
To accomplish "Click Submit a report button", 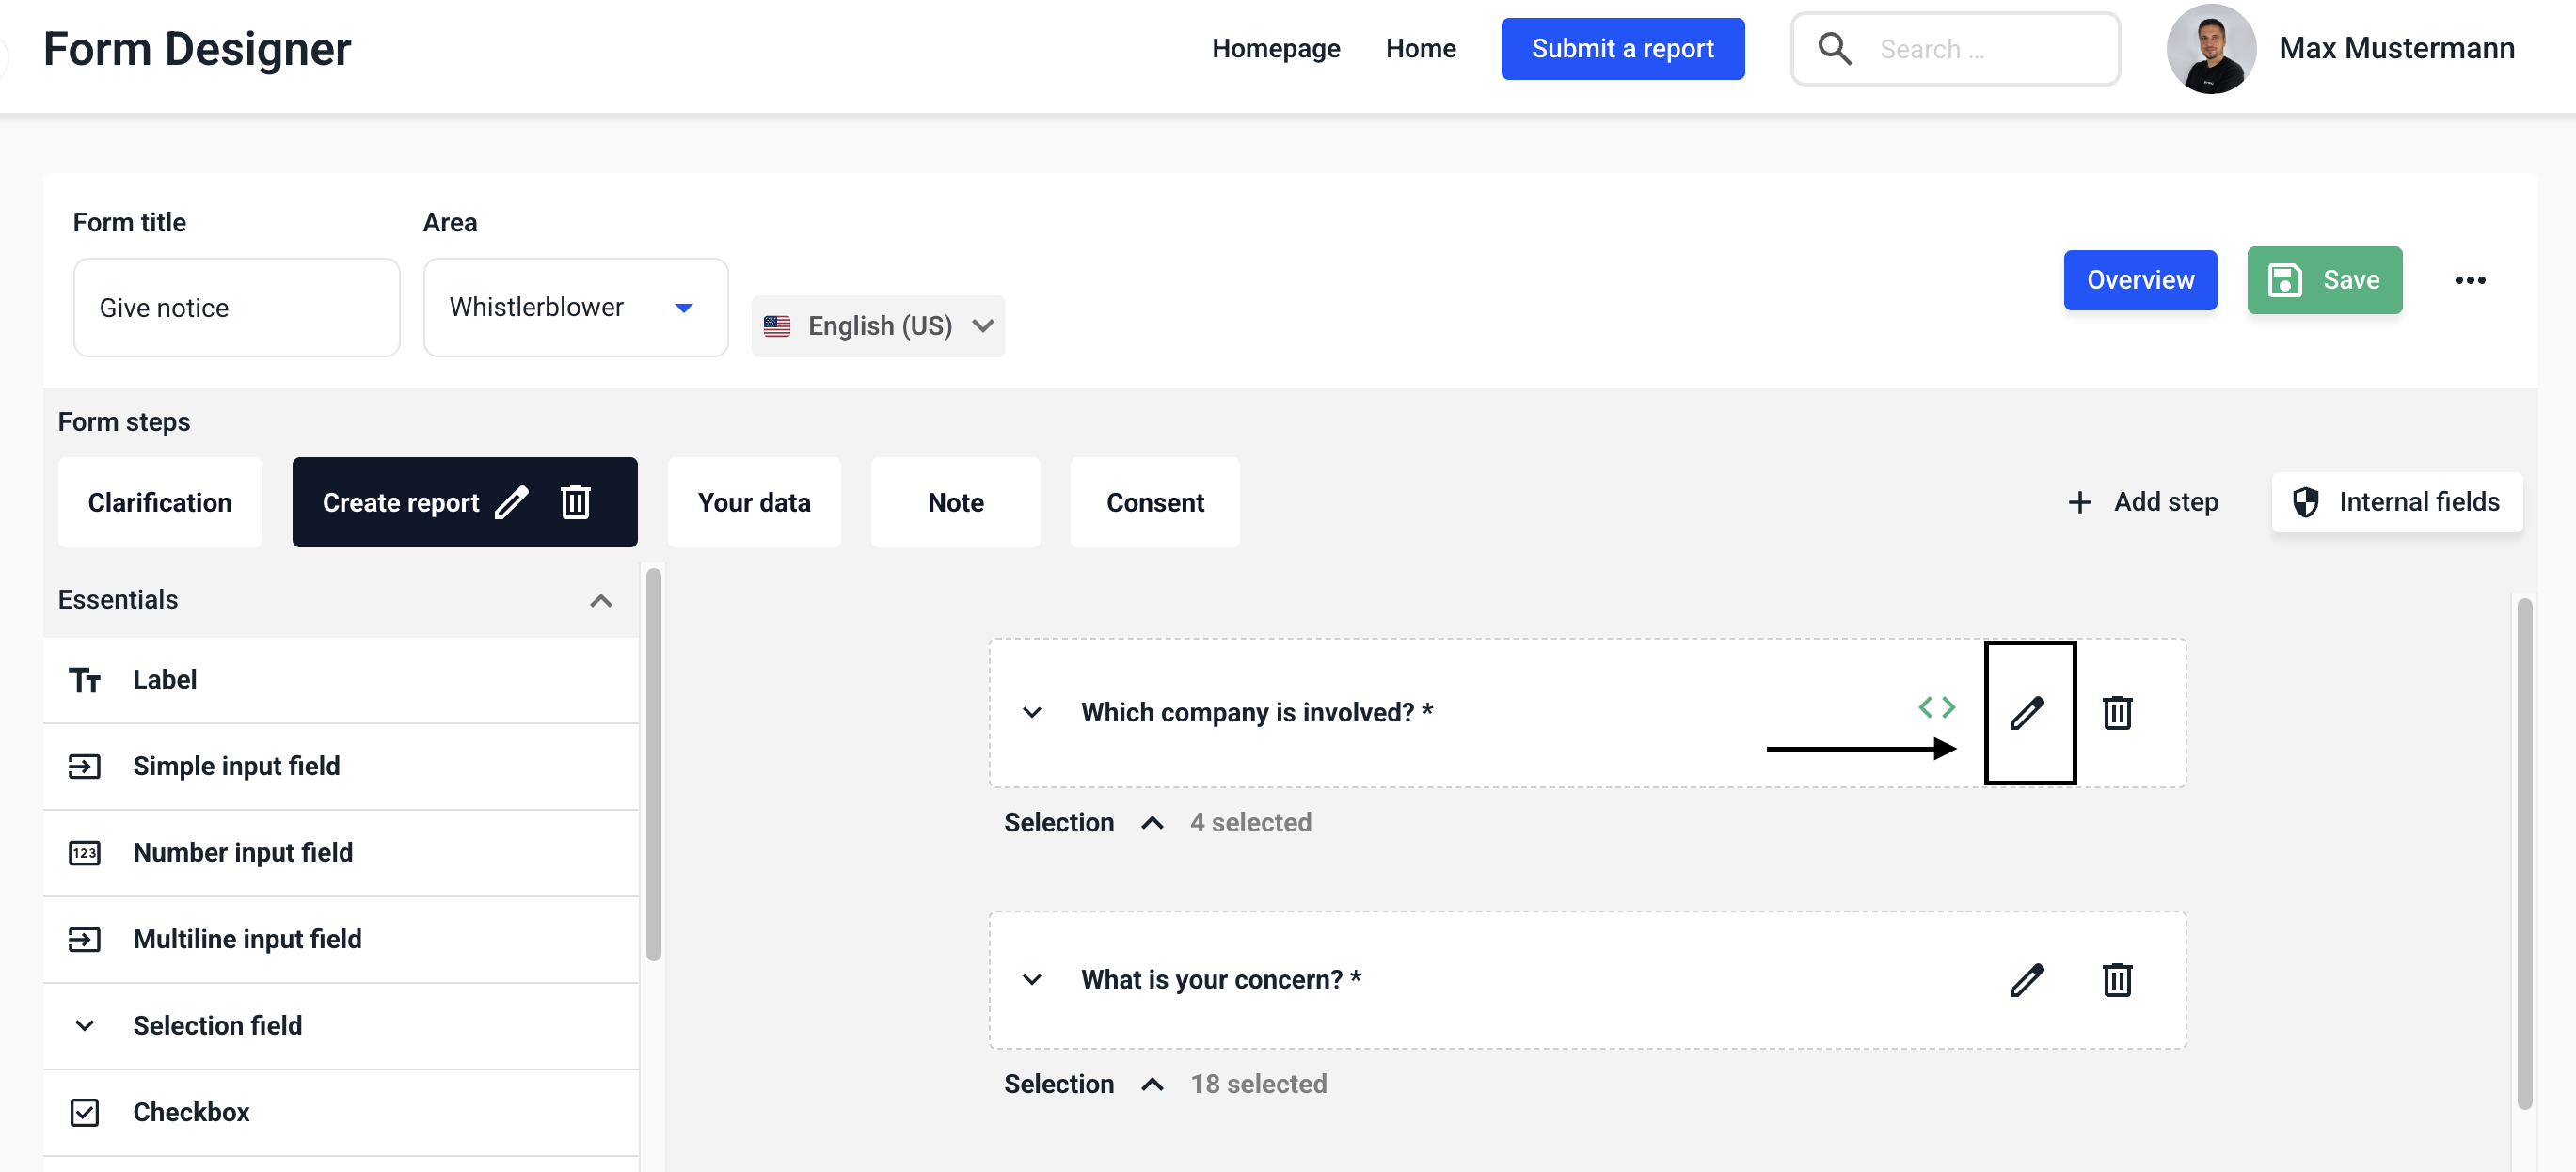I will click(1622, 48).
